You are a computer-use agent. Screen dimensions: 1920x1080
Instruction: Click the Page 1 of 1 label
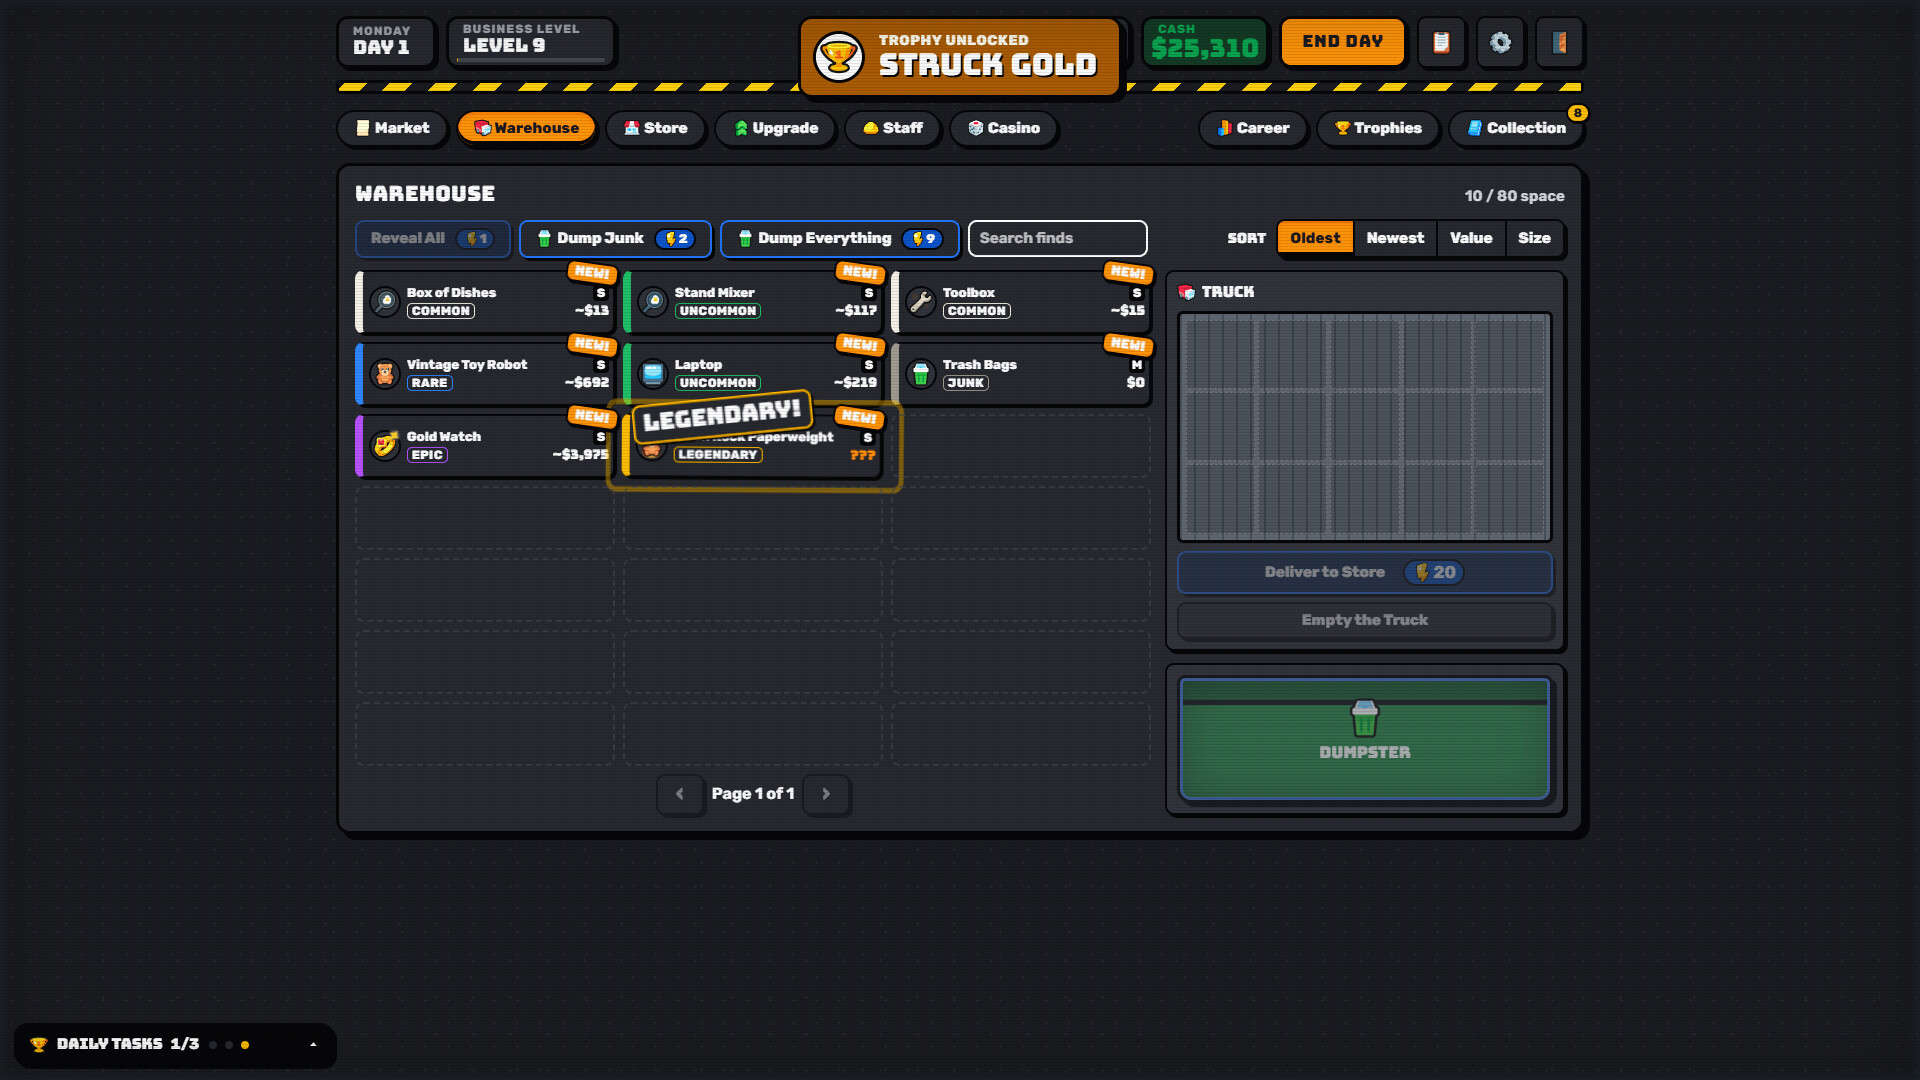(753, 794)
